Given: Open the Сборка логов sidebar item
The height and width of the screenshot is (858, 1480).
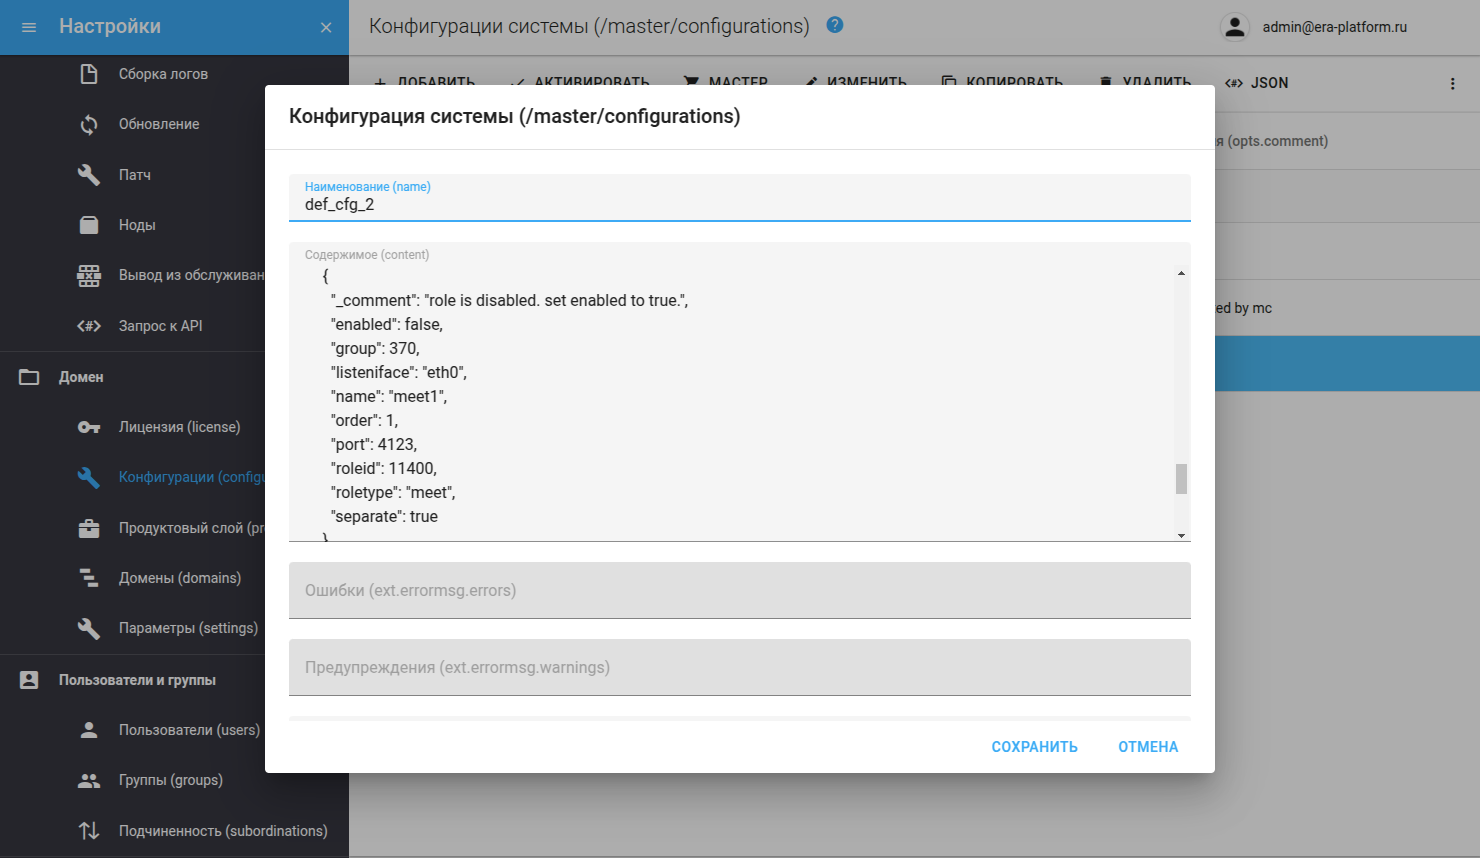Looking at the screenshot, I should point(90,73).
